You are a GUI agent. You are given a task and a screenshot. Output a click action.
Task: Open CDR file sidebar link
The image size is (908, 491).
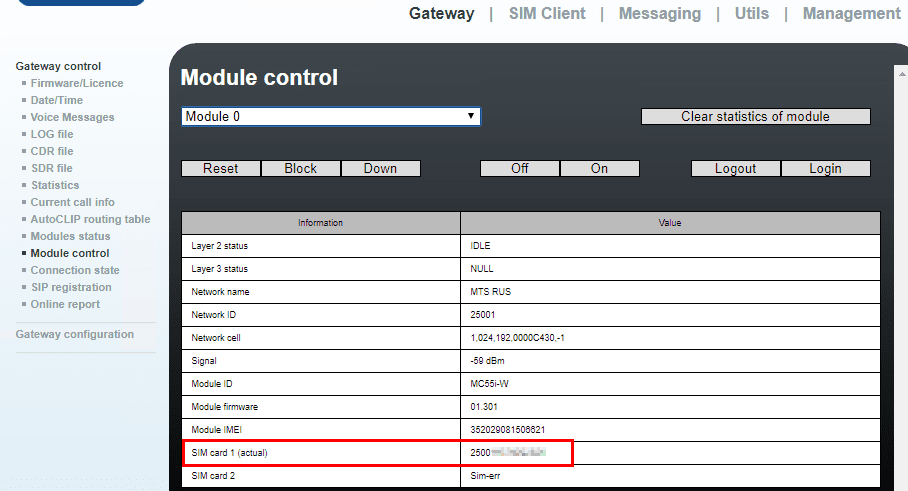coord(52,151)
